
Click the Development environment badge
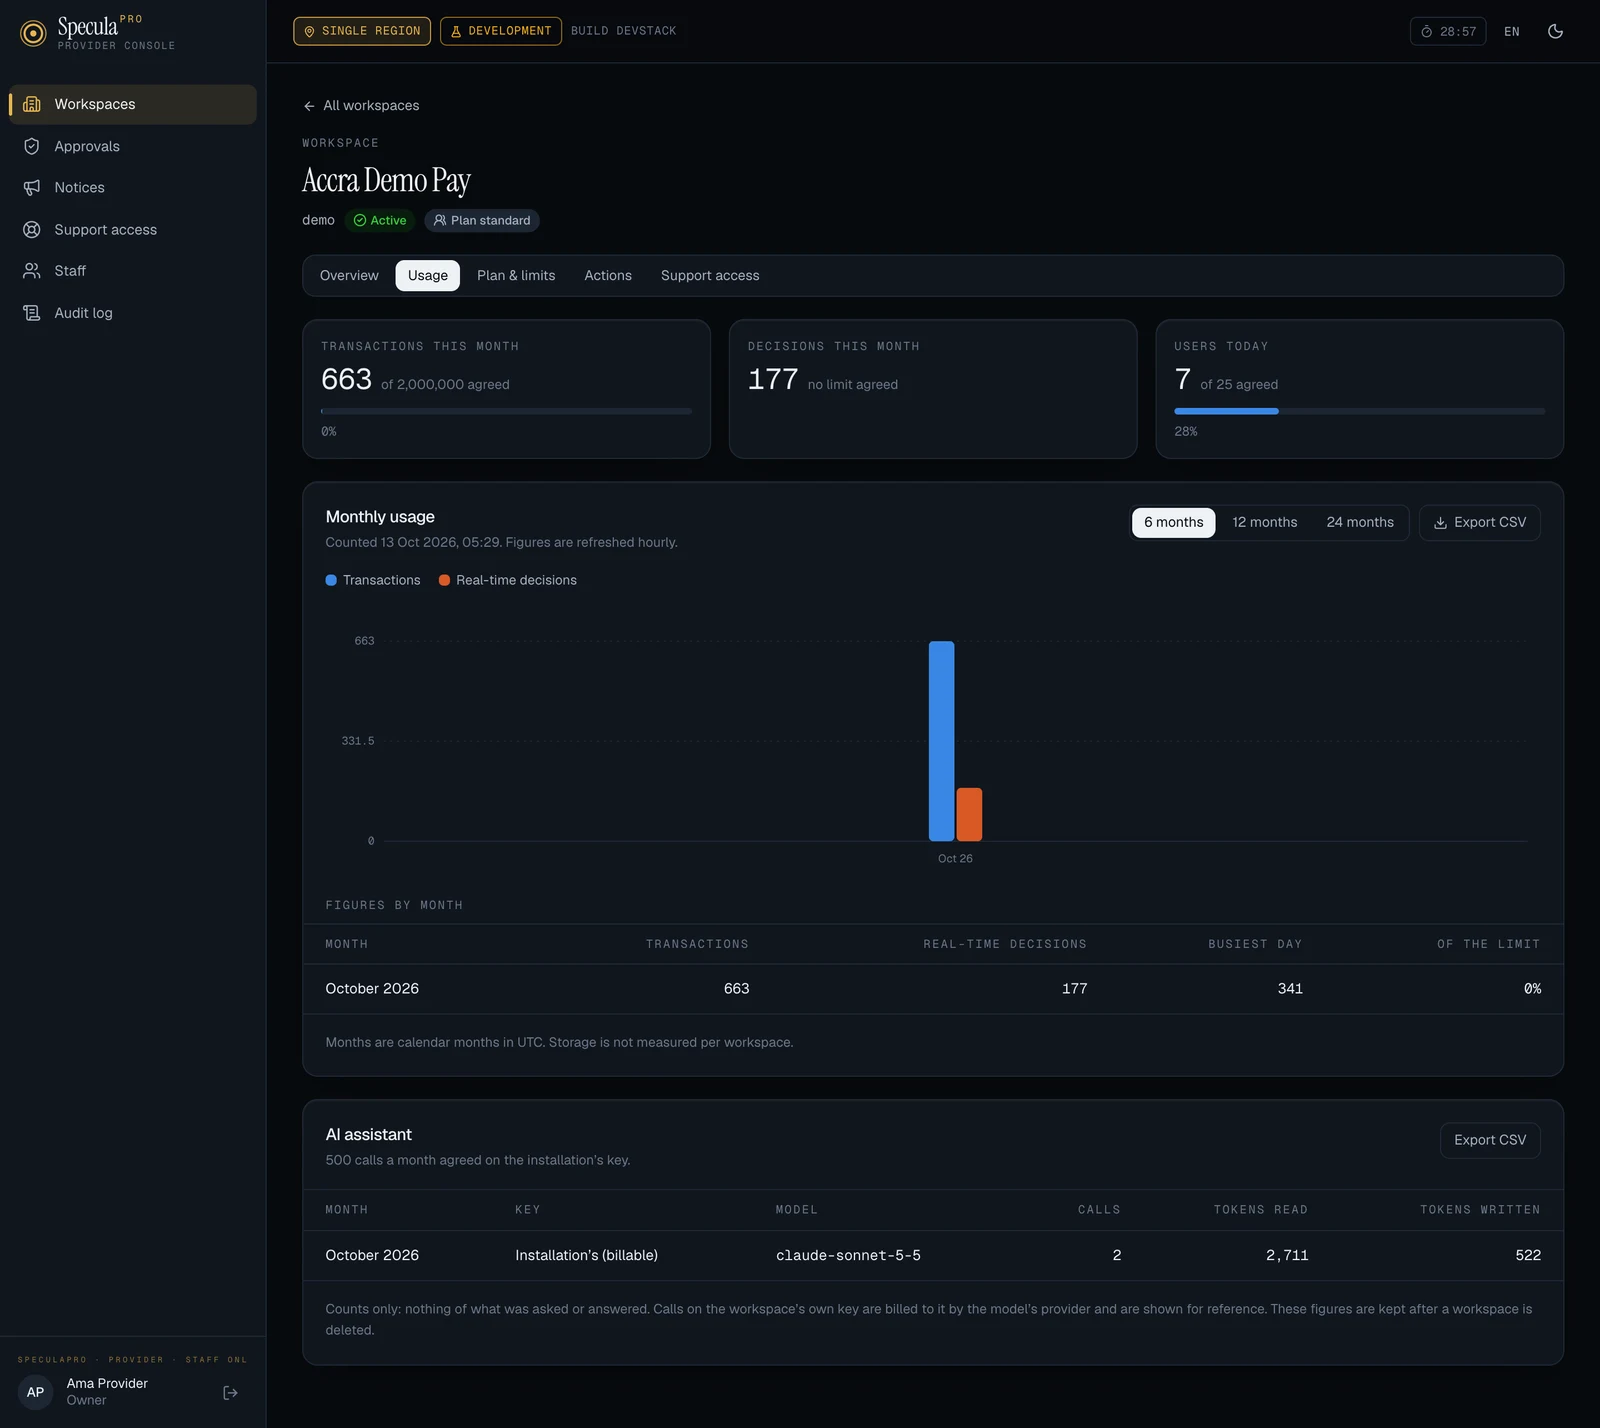[x=500, y=31]
